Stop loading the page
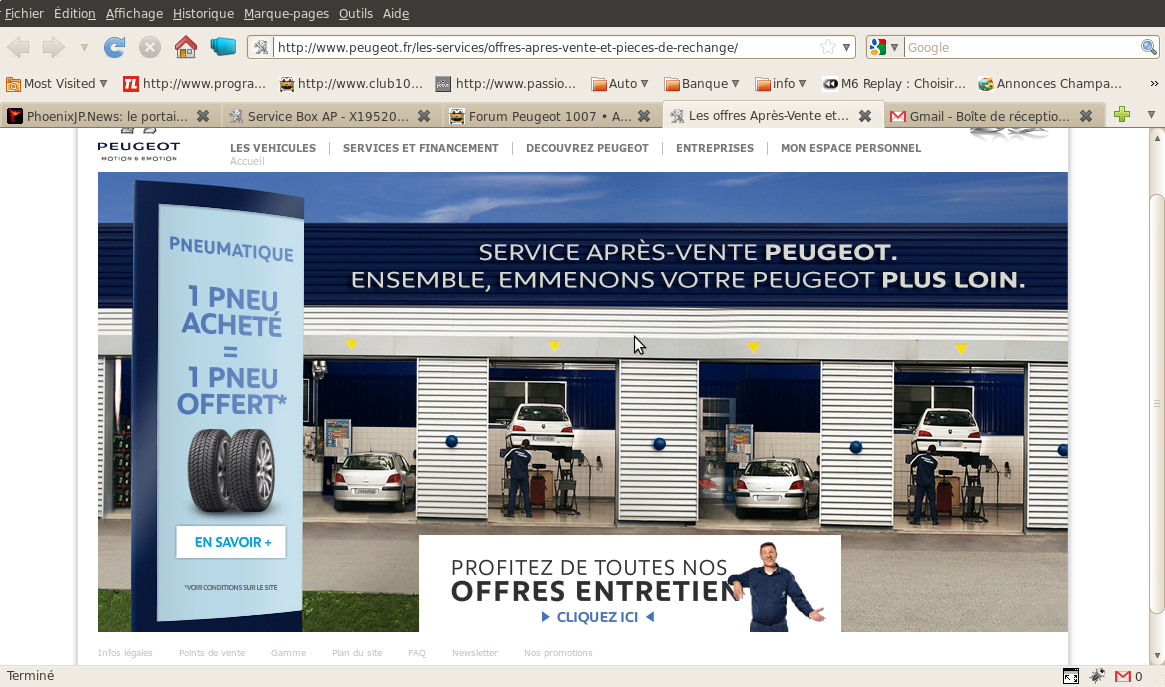The image size is (1165, 687). pyautogui.click(x=150, y=48)
